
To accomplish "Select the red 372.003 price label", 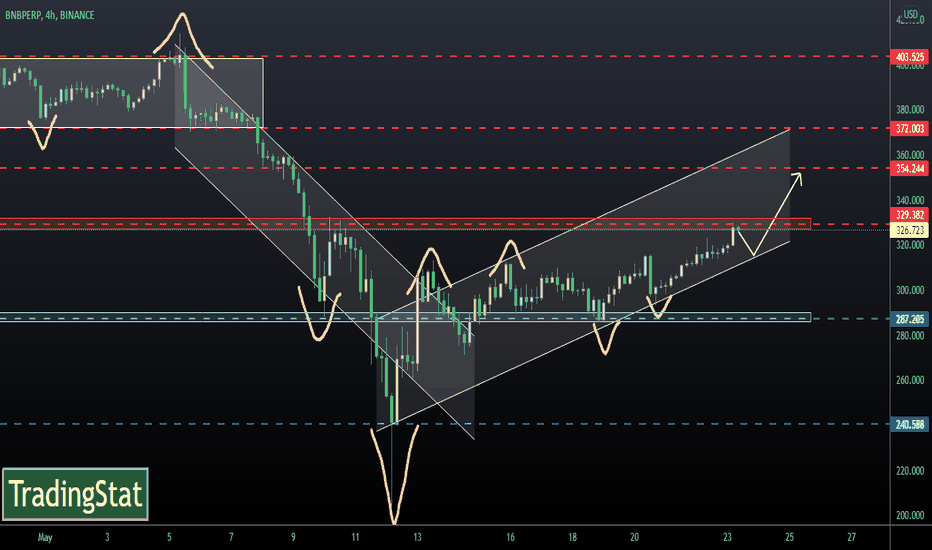I will [x=909, y=128].
